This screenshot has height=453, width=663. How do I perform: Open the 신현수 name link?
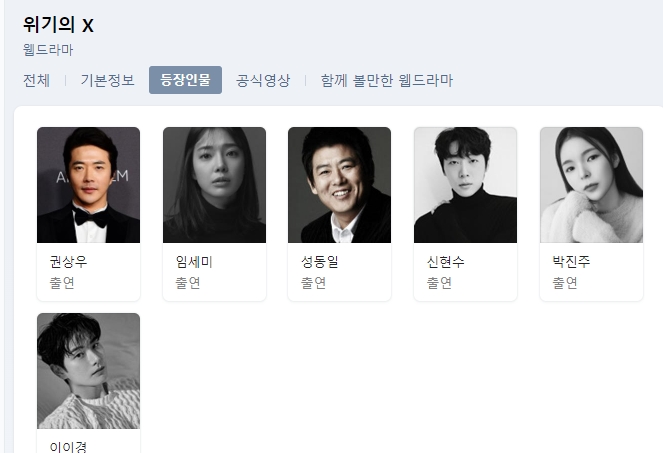pos(445,262)
